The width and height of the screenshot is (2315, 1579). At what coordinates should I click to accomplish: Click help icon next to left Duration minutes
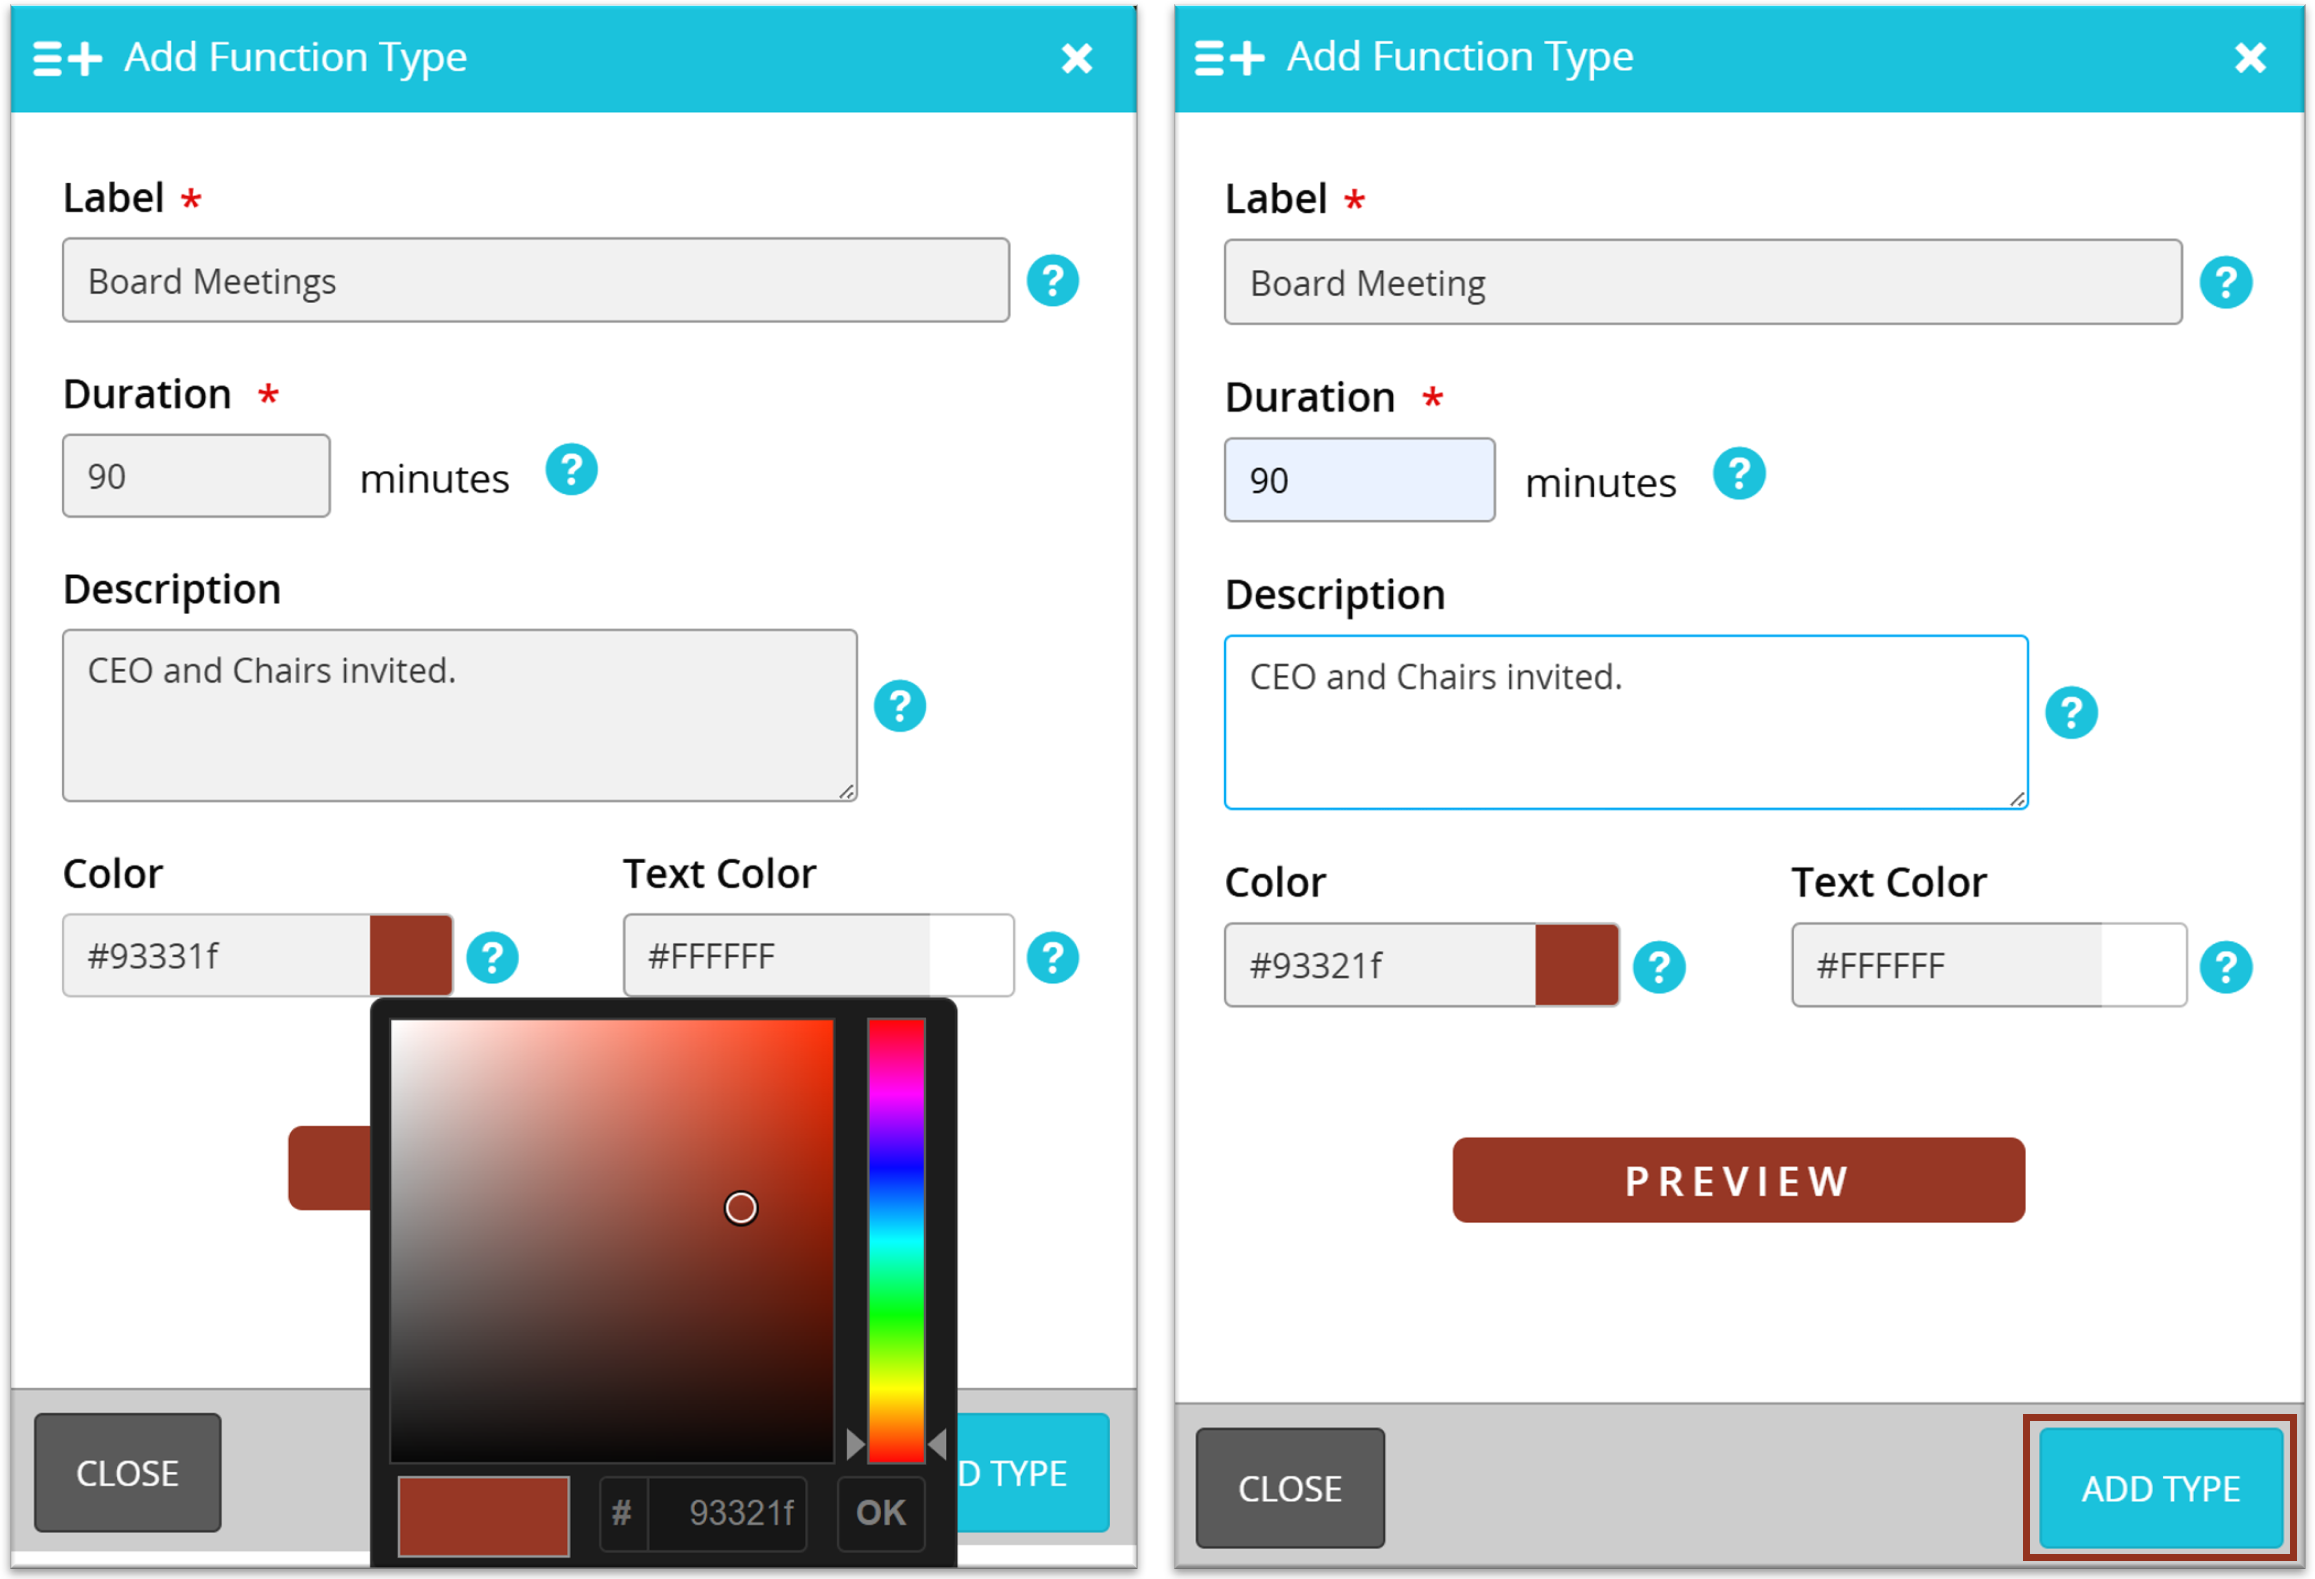571,470
